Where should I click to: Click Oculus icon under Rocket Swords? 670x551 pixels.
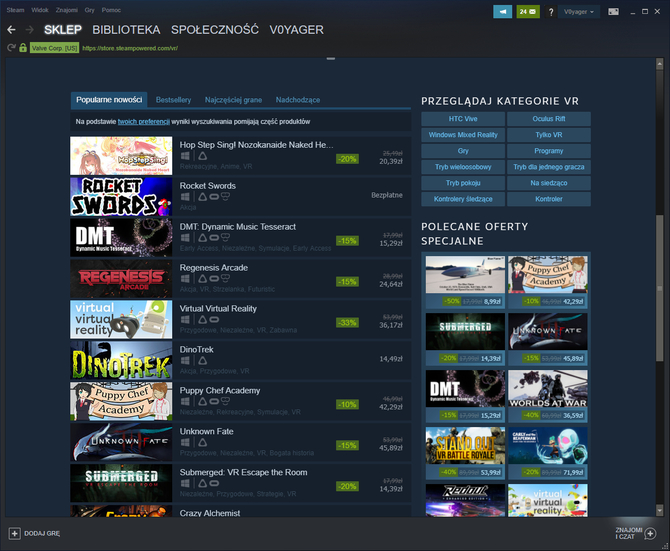click(214, 197)
